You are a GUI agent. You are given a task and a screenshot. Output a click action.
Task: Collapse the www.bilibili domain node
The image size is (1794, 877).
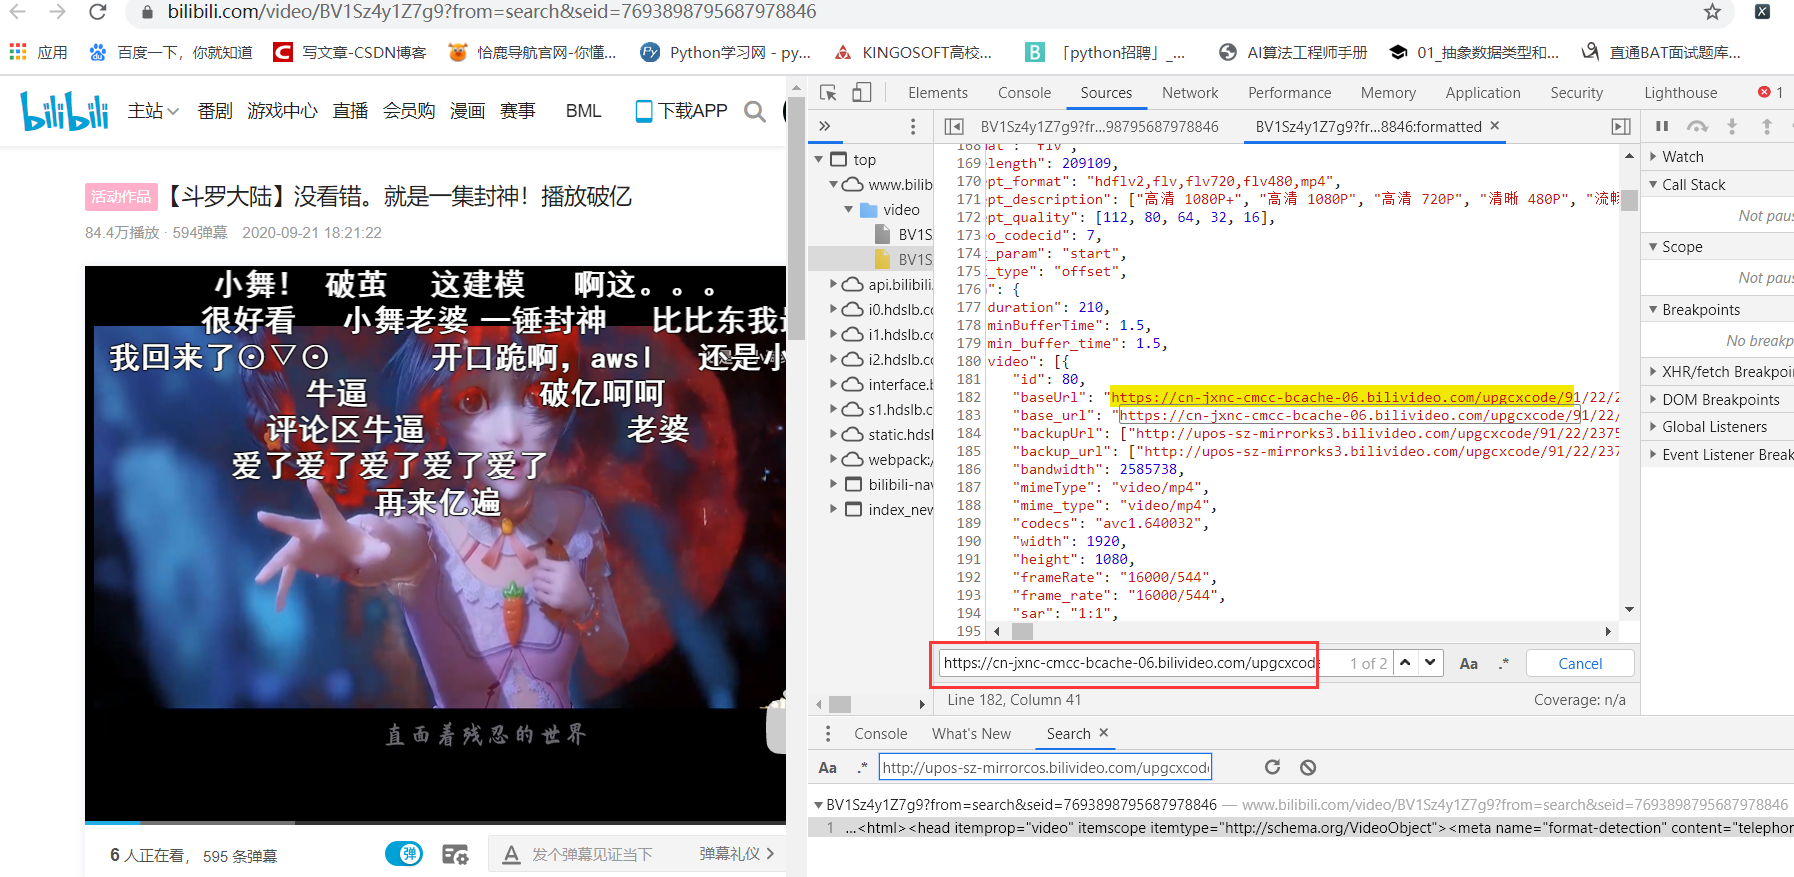[833, 184]
